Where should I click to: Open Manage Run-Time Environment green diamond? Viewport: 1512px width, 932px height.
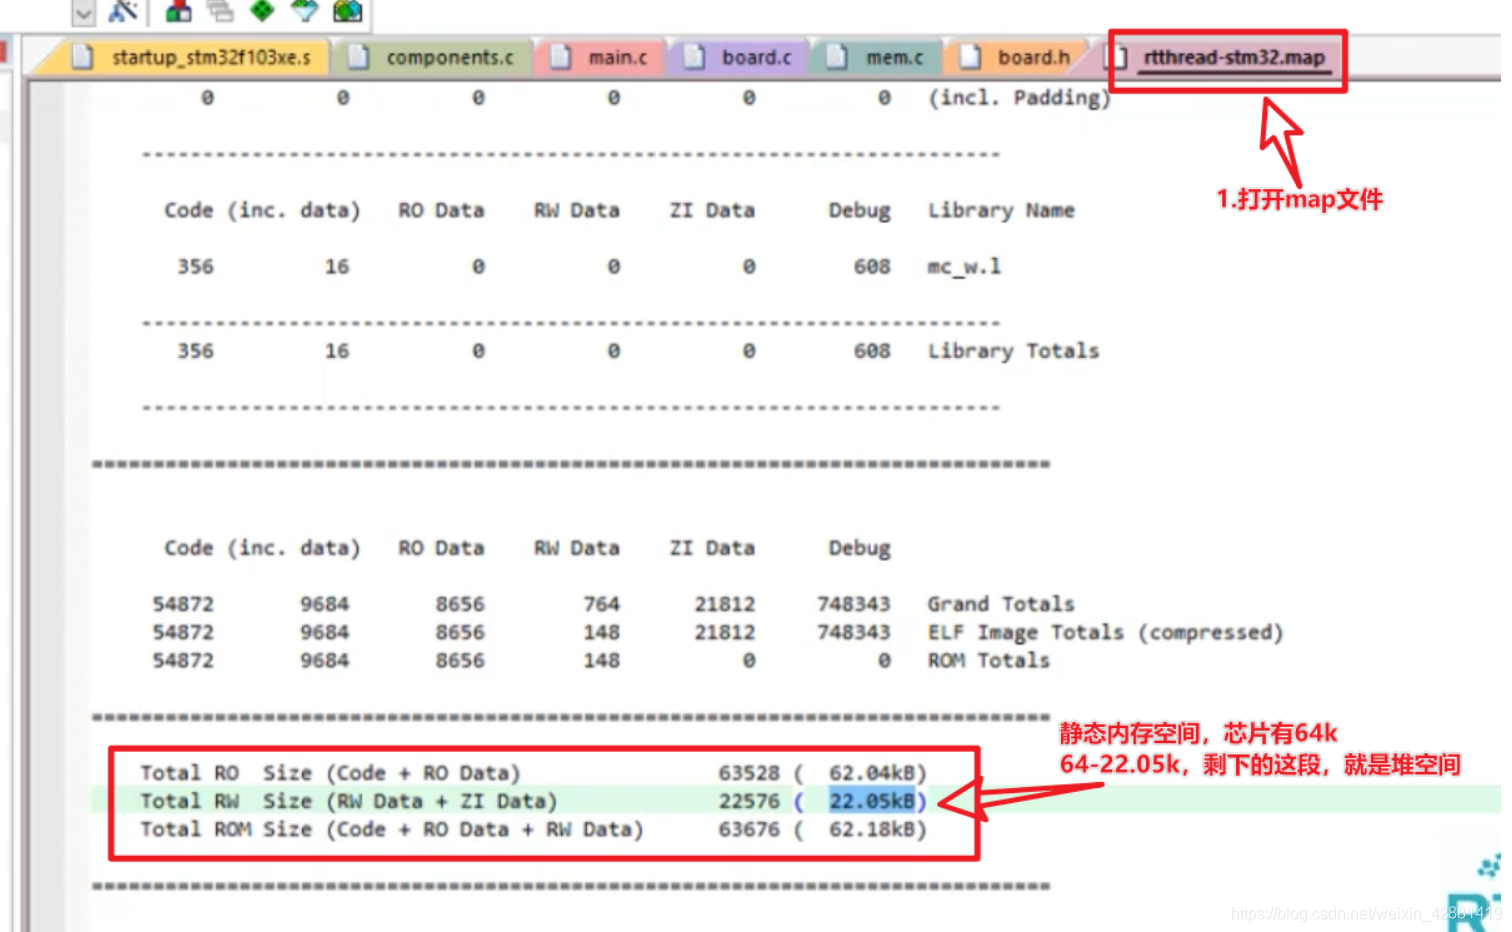click(262, 11)
